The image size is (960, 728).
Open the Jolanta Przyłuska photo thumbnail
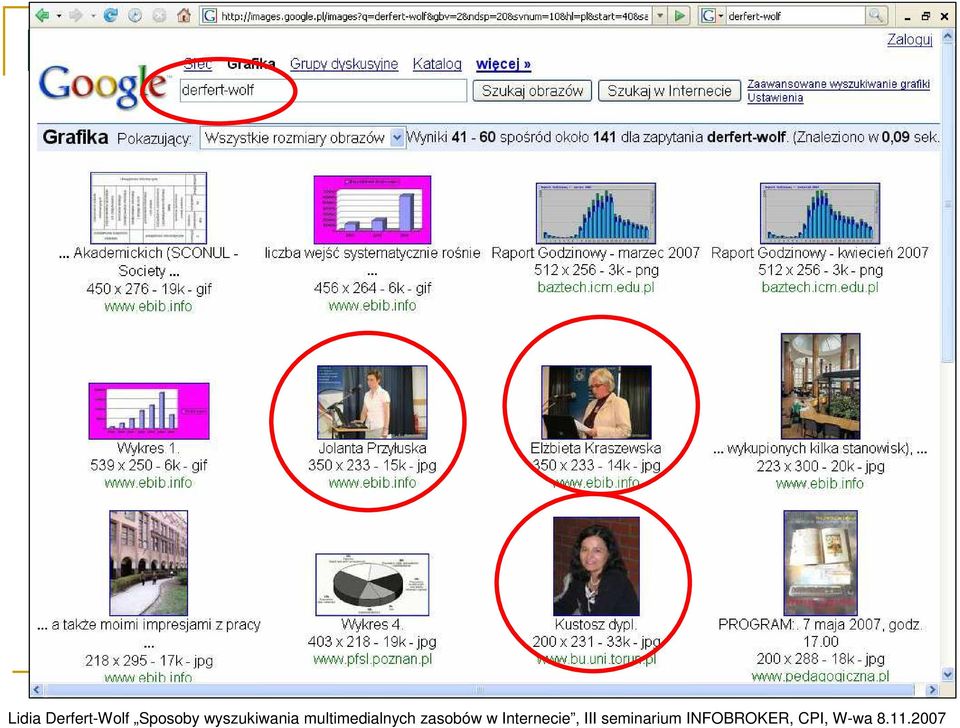(372, 402)
